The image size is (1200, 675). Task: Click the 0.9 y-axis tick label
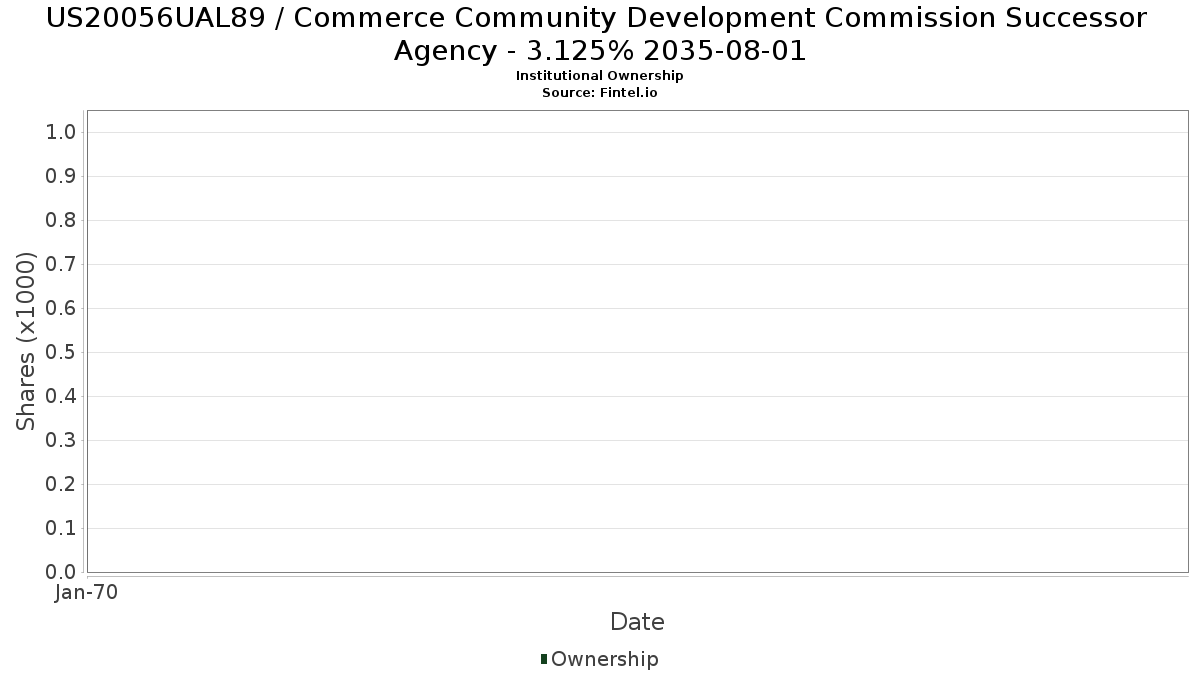pyautogui.click(x=61, y=177)
